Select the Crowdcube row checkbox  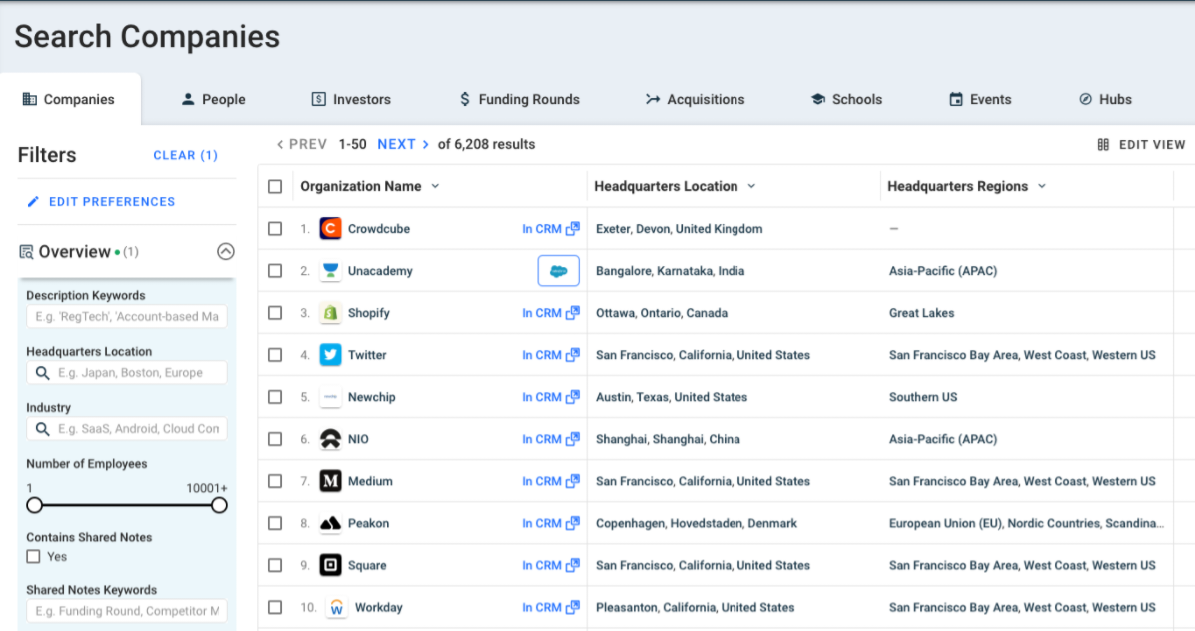[x=275, y=229]
